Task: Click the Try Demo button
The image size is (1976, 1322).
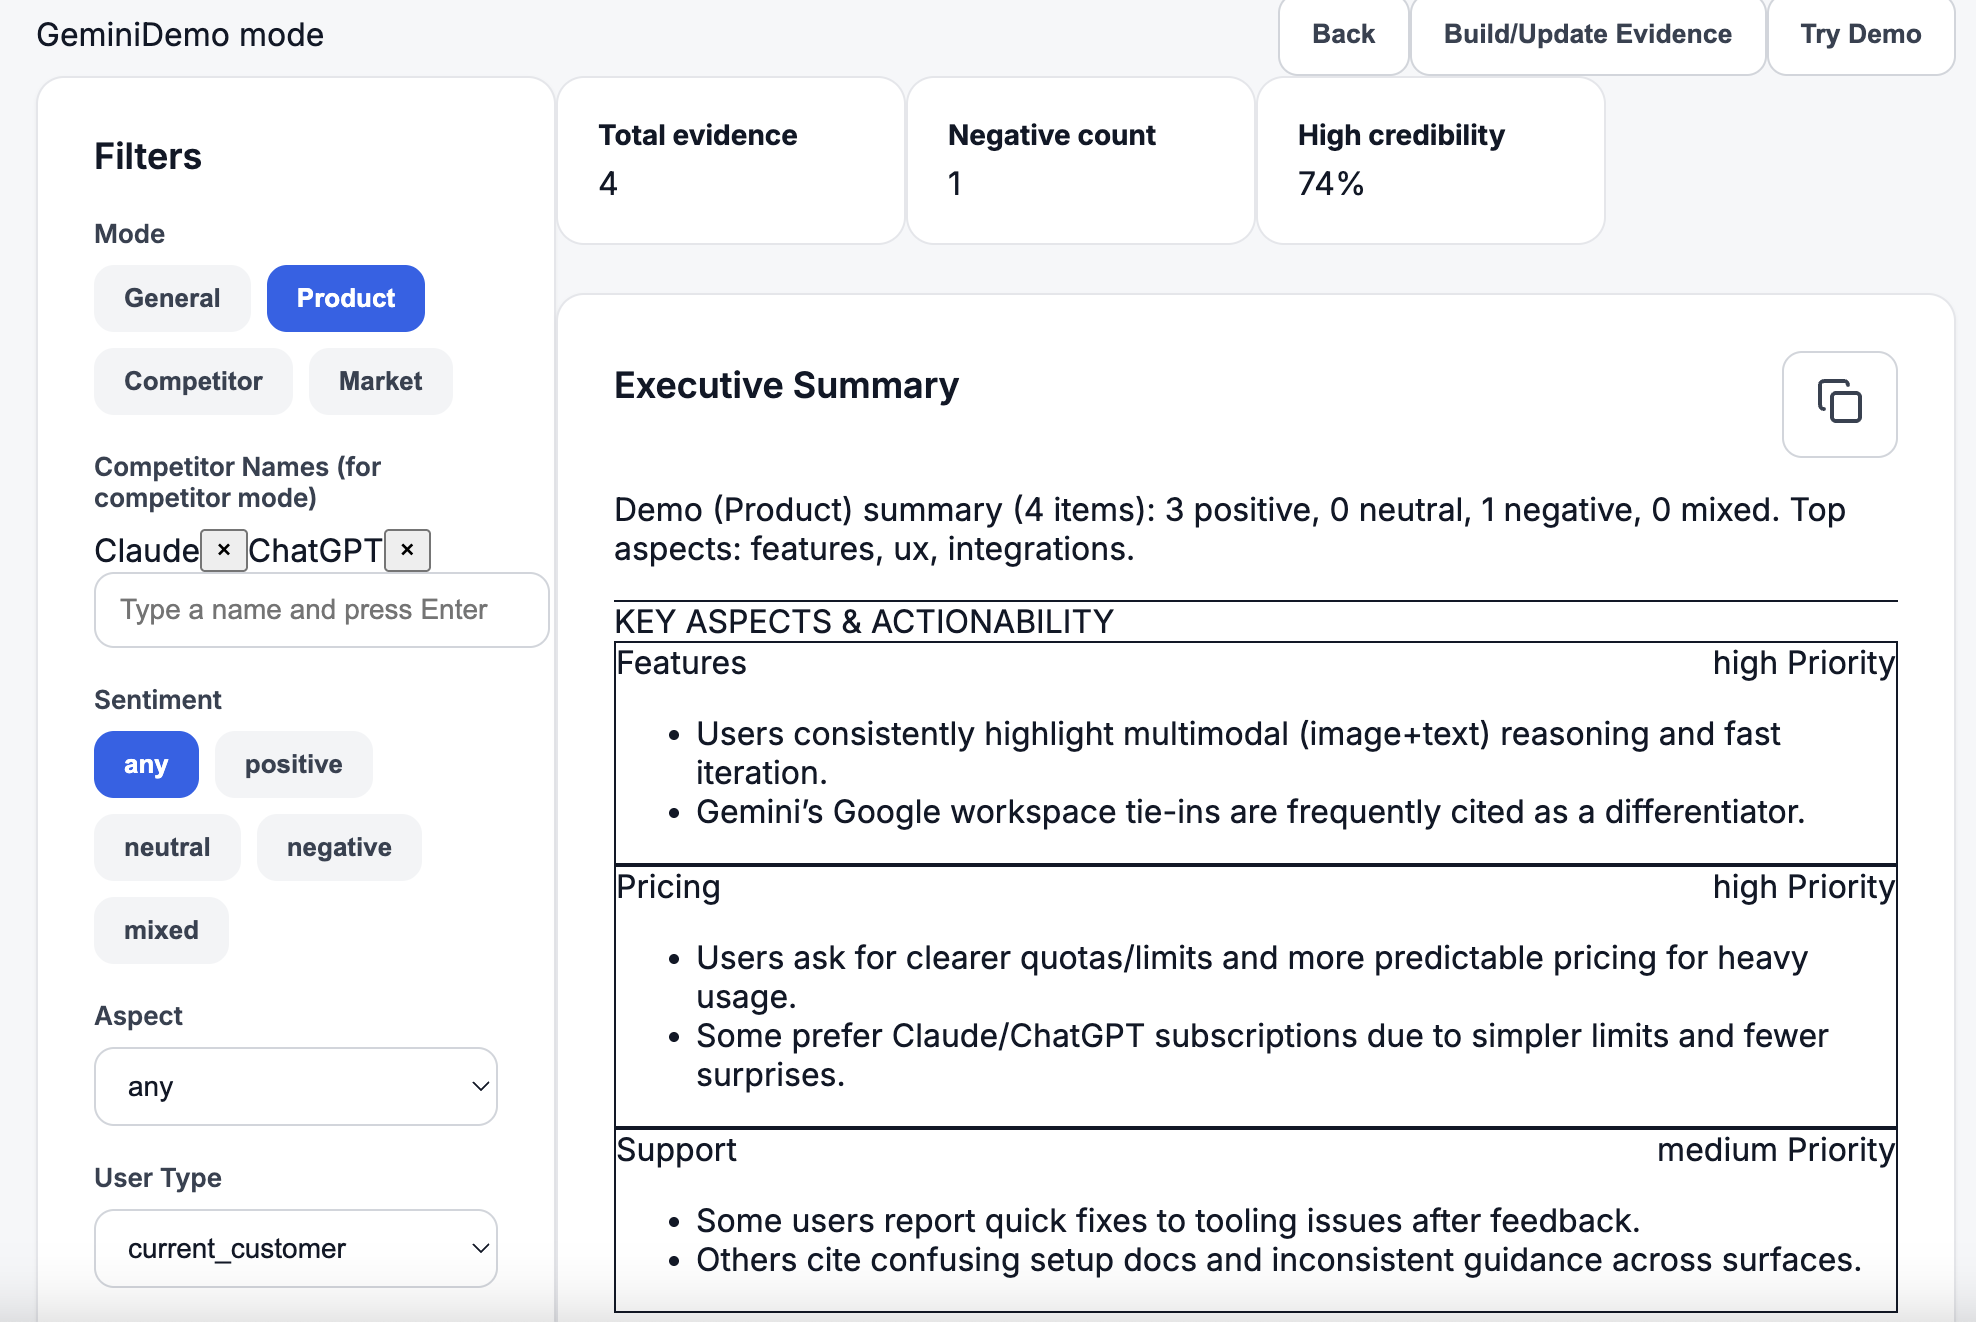Action: click(1860, 35)
